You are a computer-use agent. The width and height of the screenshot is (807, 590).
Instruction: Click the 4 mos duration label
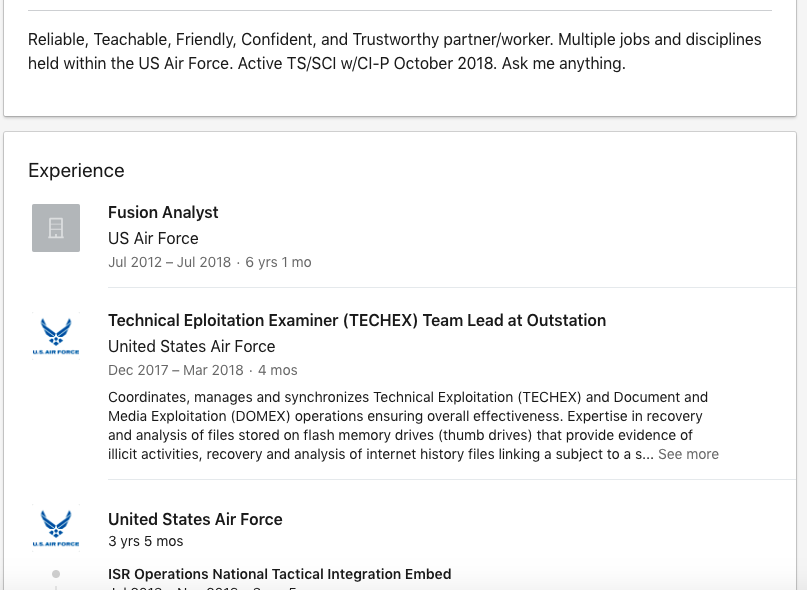coord(277,370)
